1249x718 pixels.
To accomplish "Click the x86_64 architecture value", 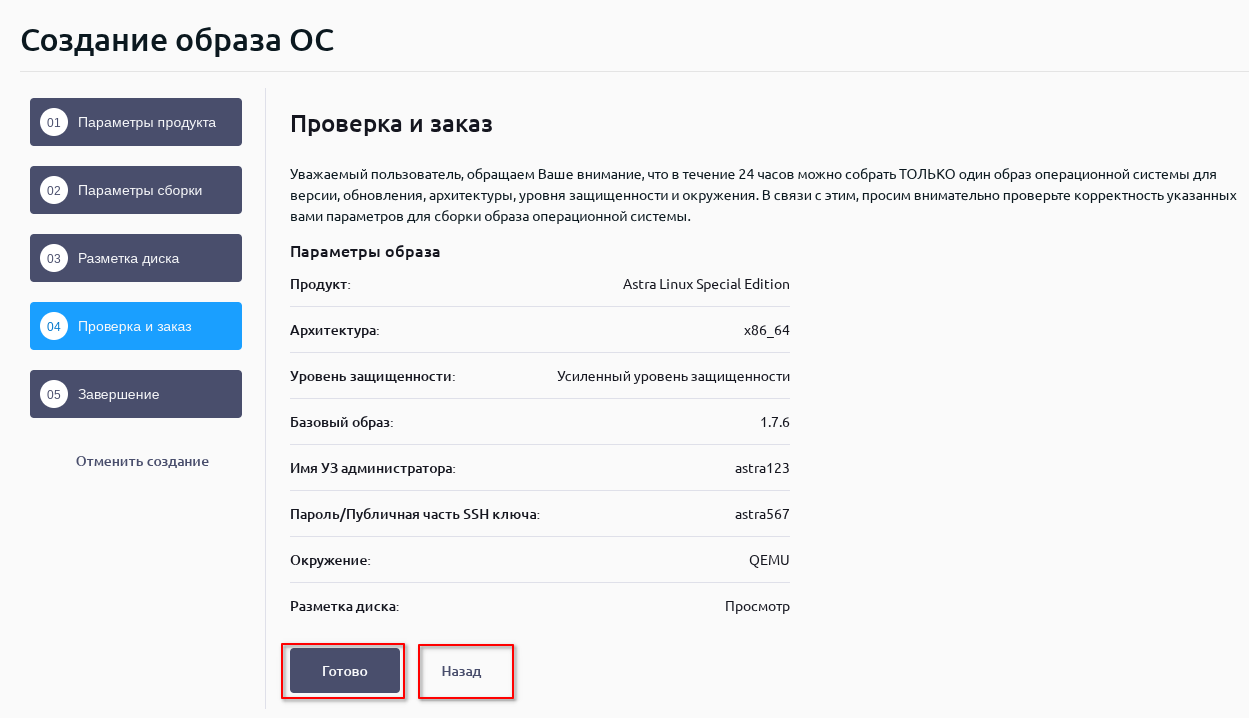I will (x=767, y=330).
